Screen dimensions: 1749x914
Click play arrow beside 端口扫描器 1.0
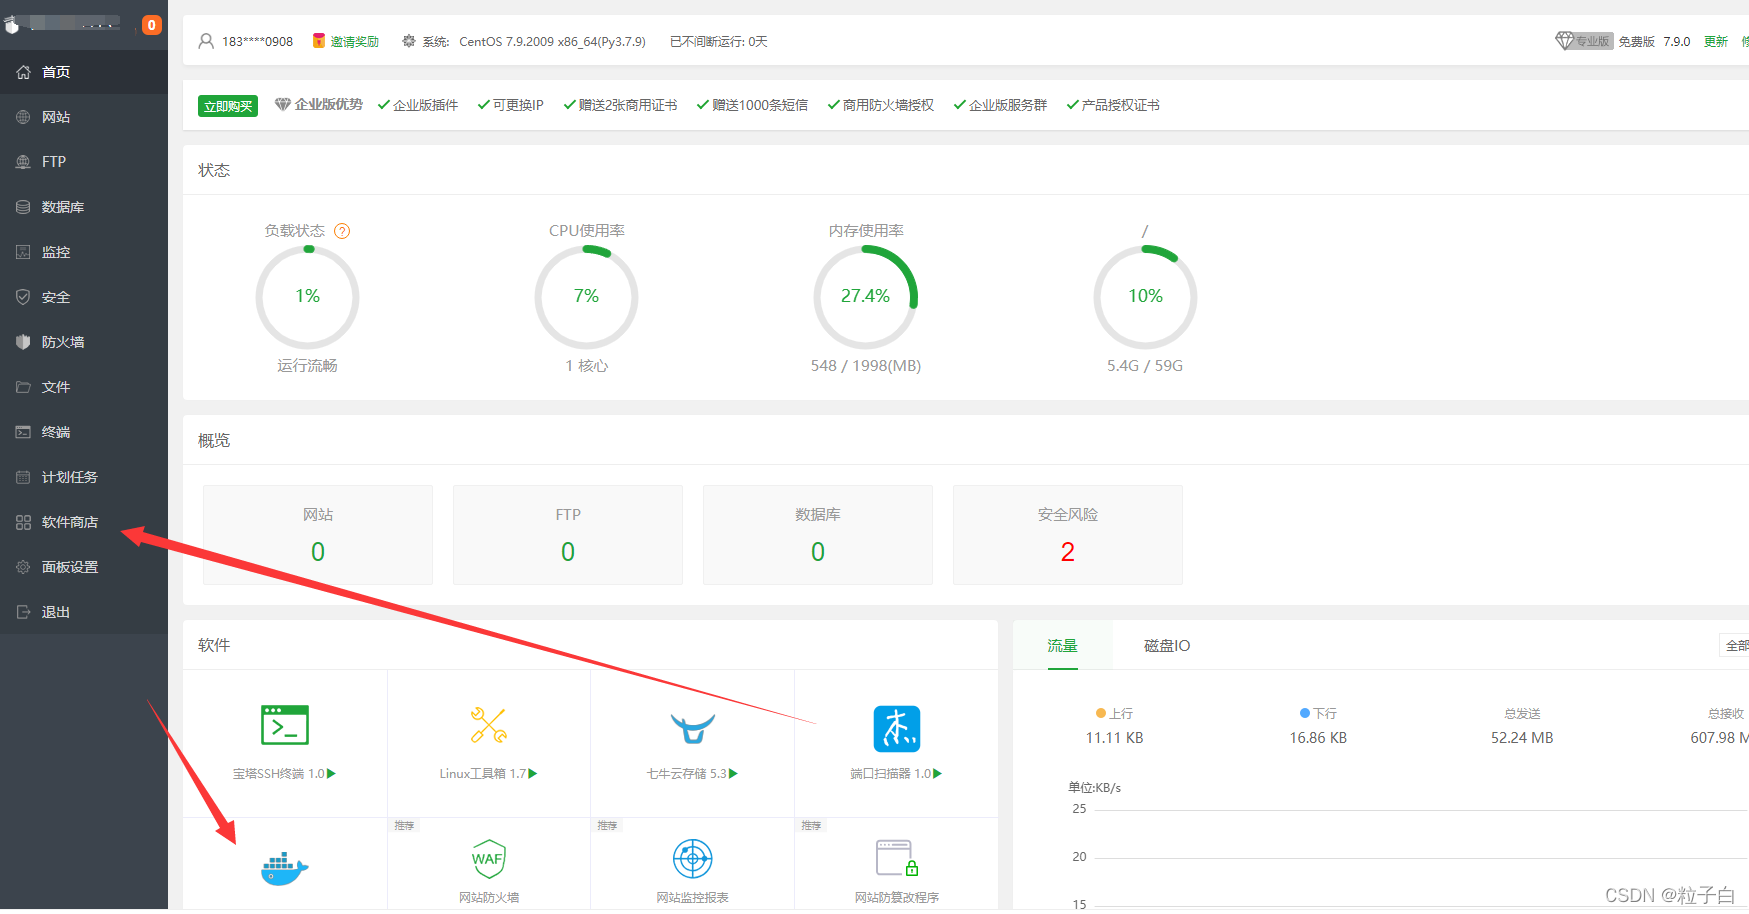(937, 774)
